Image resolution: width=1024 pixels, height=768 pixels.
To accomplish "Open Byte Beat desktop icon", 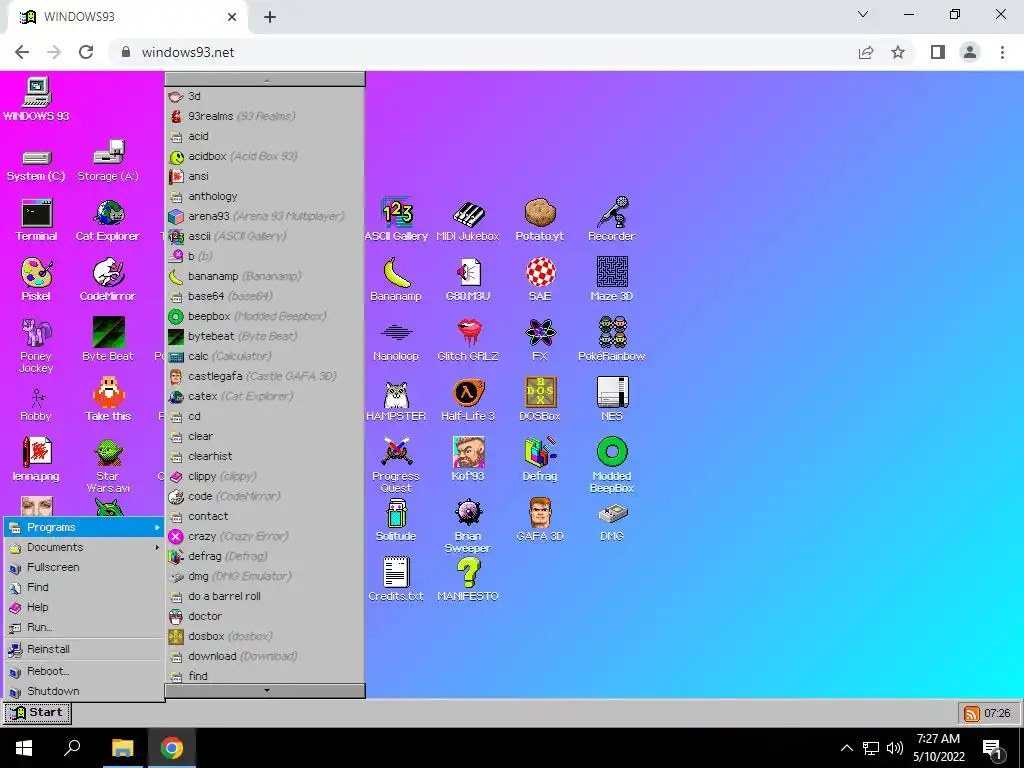I will [x=108, y=340].
